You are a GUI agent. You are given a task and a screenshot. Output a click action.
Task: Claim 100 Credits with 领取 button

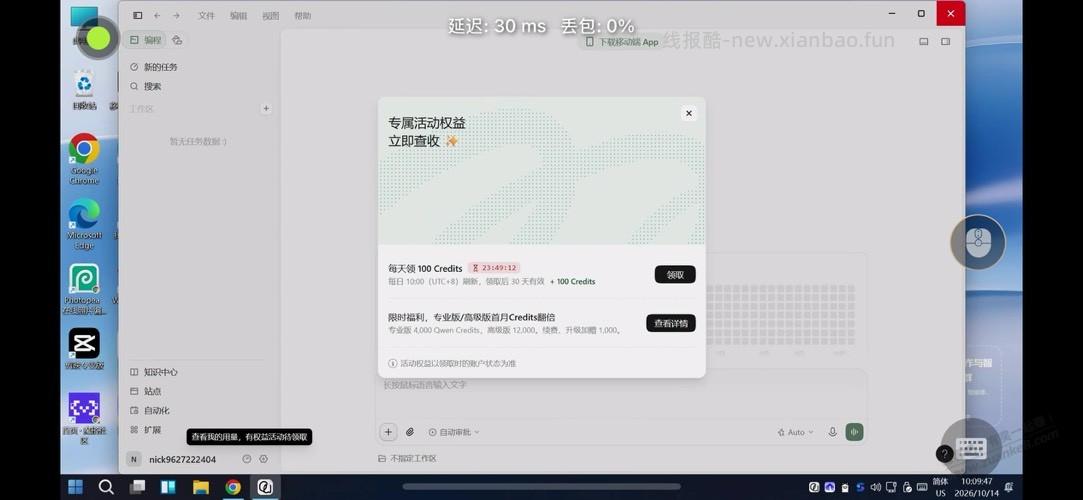[675, 274]
